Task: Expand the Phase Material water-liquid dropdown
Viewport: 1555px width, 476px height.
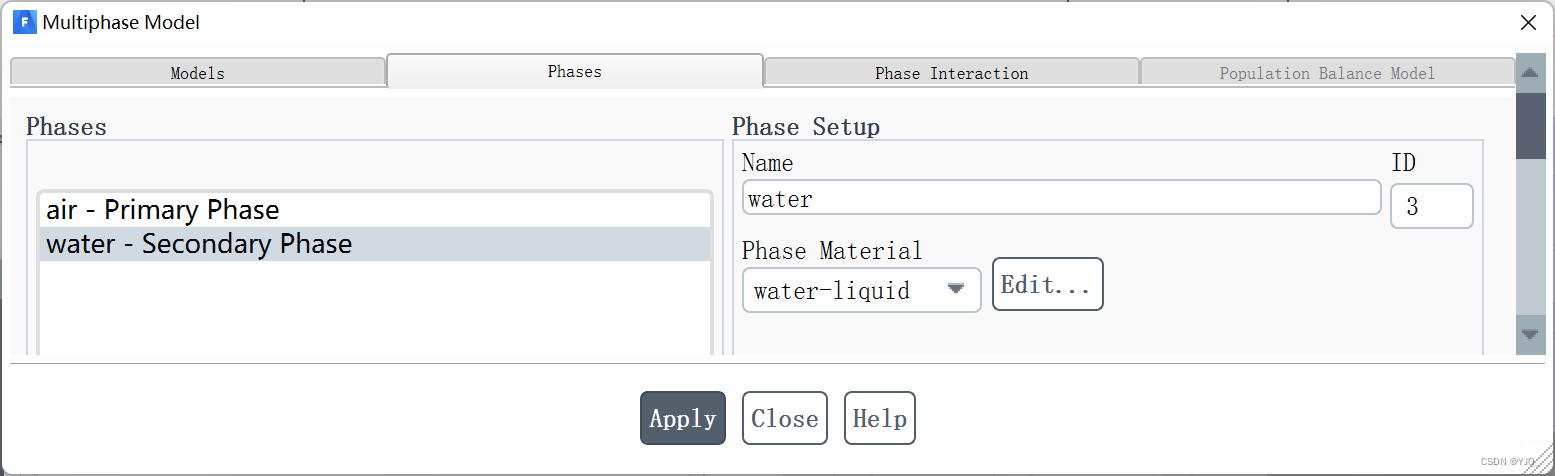Action: (x=861, y=290)
